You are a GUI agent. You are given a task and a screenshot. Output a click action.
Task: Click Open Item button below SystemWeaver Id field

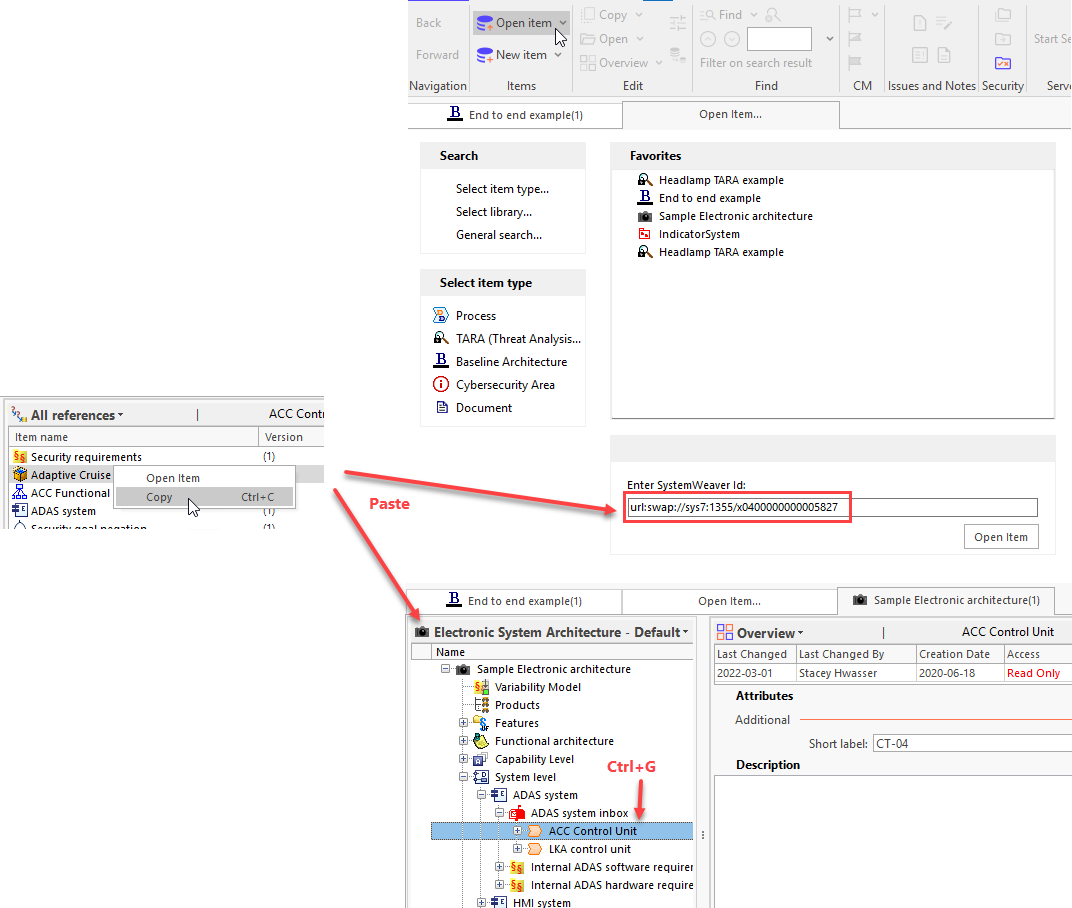click(1001, 537)
